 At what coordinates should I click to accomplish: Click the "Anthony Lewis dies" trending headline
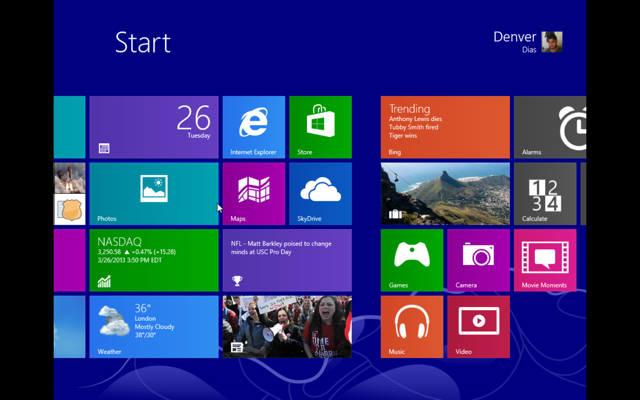coord(416,119)
